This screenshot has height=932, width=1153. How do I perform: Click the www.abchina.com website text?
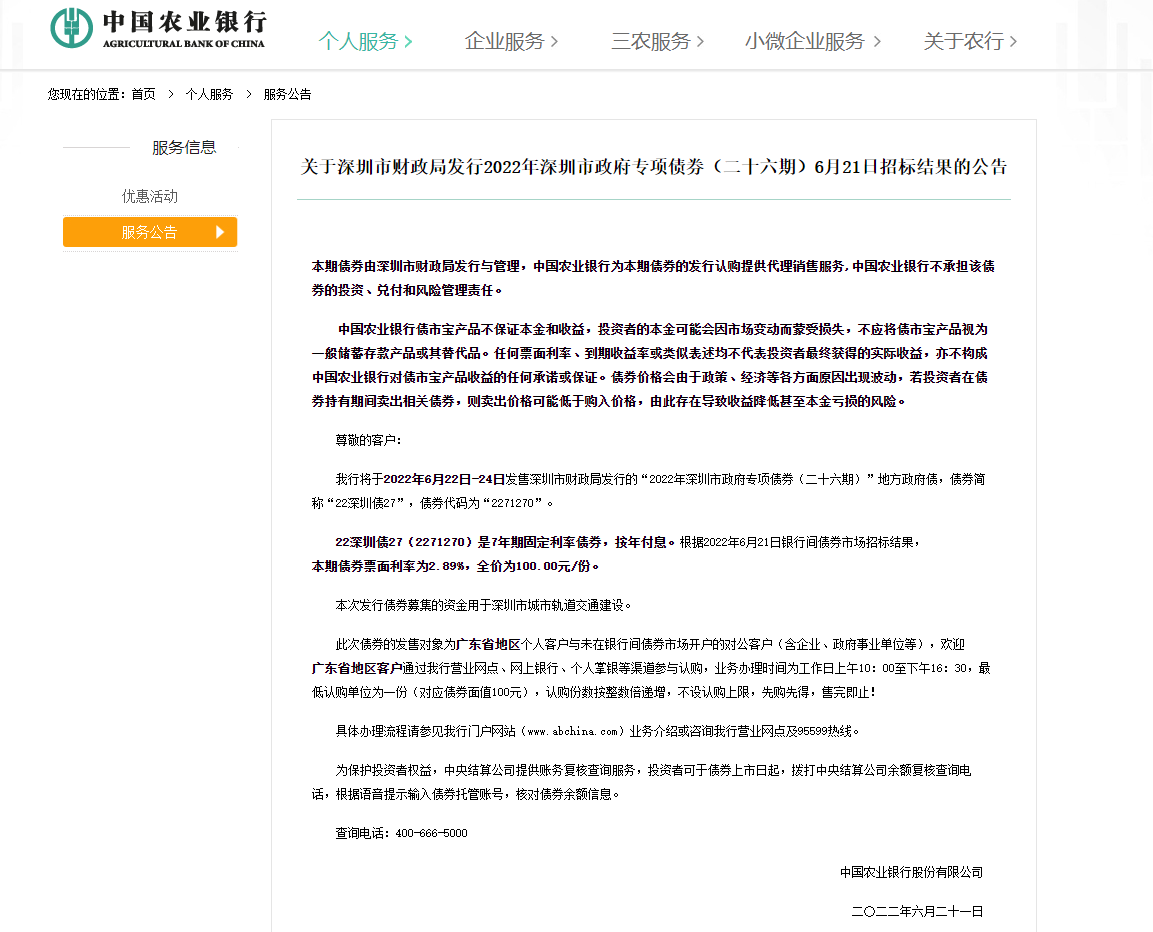pyautogui.click(x=573, y=731)
